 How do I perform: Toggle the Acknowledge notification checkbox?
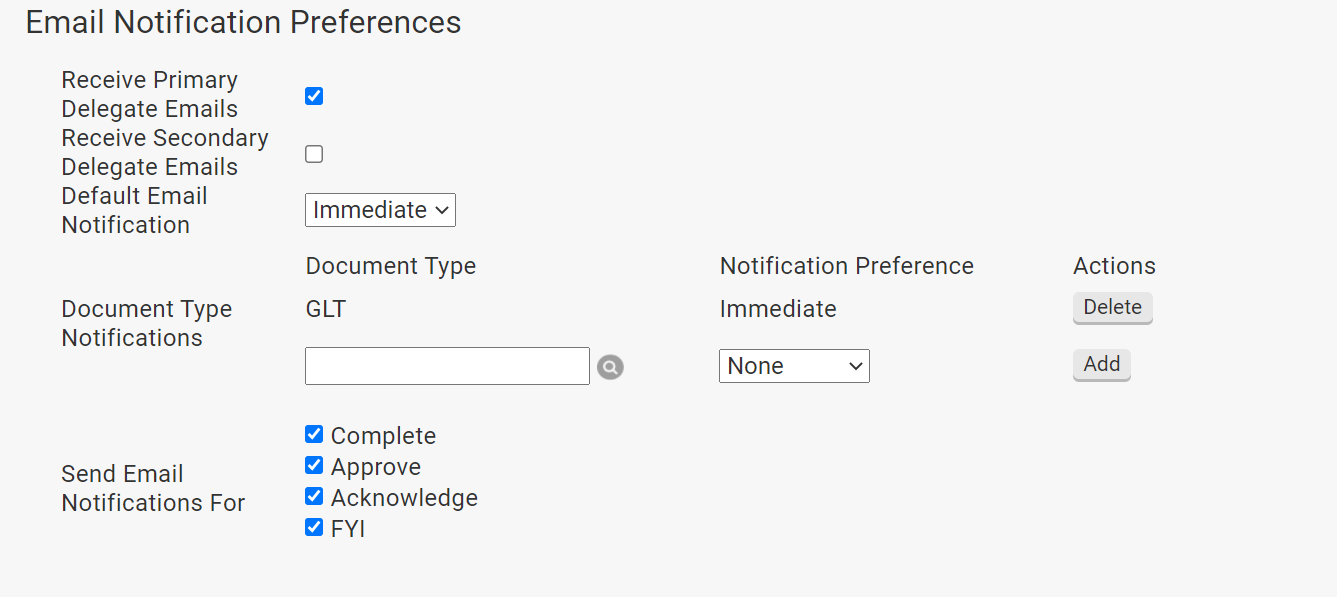point(314,496)
